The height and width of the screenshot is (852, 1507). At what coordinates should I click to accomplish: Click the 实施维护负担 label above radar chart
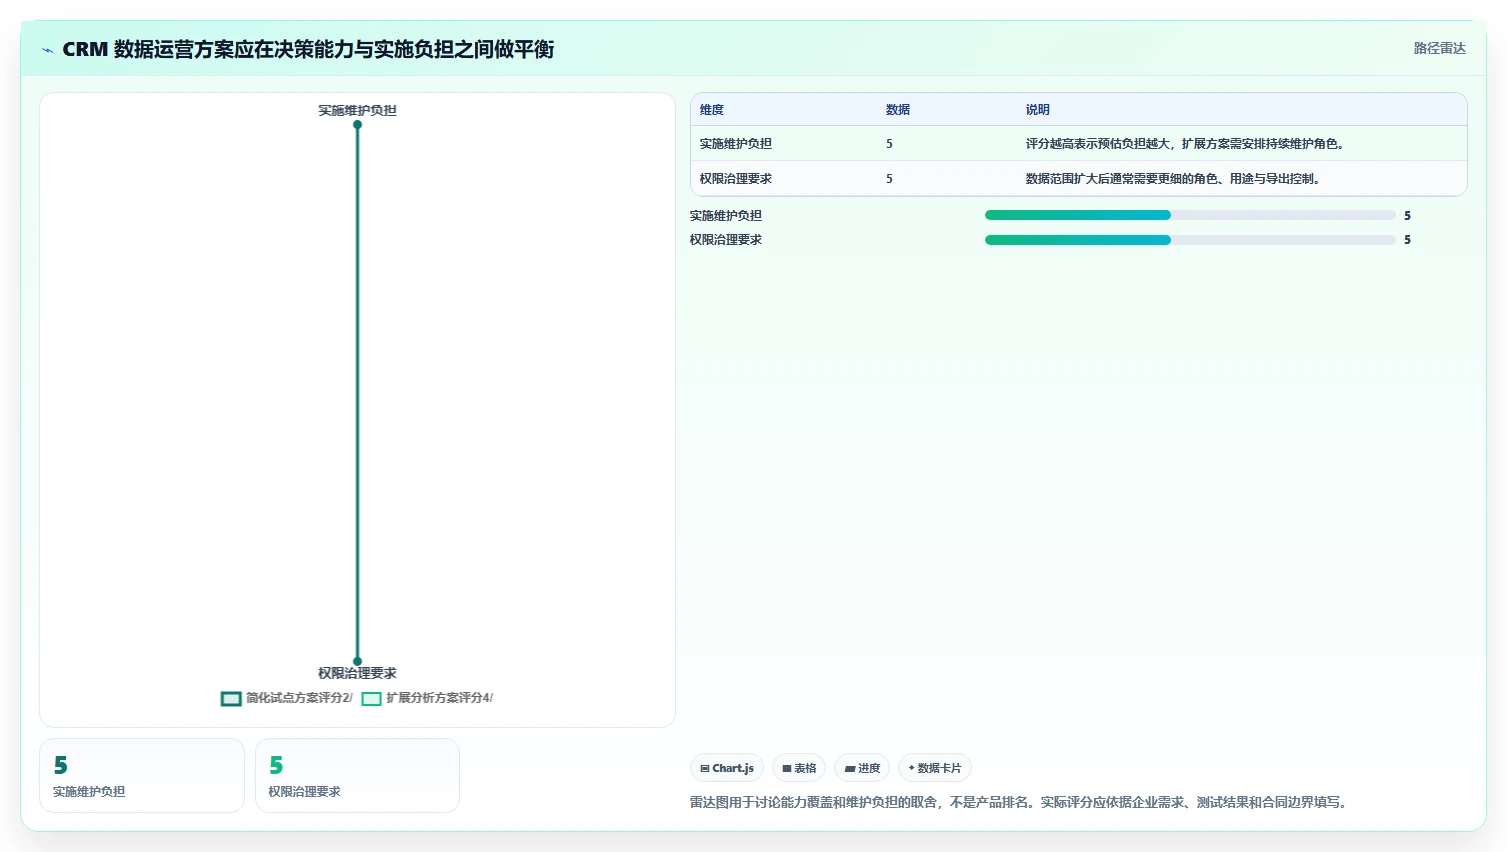click(357, 110)
